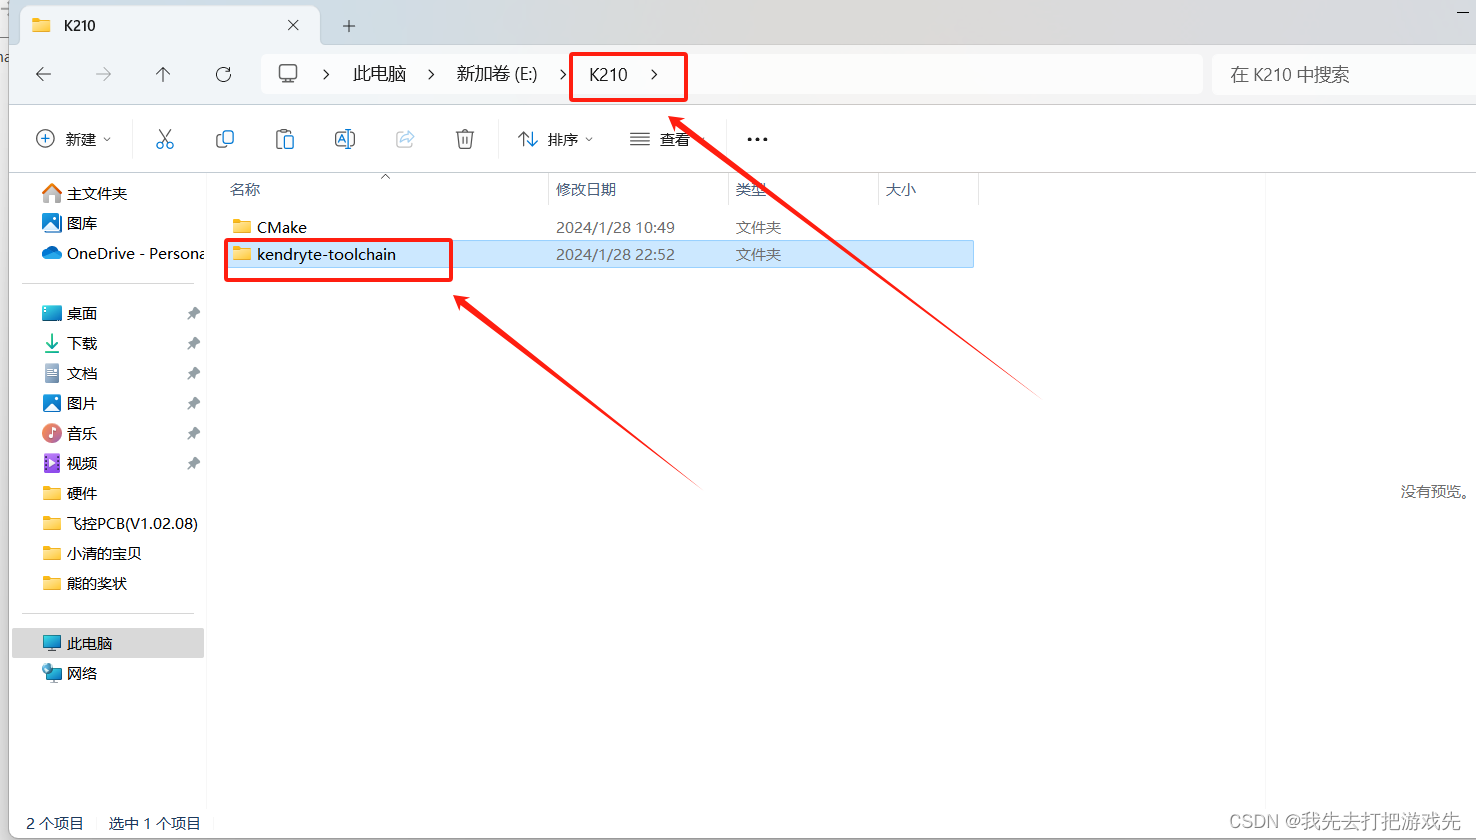This screenshot has width=1476, height=840.
Task: Open 下载 quick access item
Action: 70,343
